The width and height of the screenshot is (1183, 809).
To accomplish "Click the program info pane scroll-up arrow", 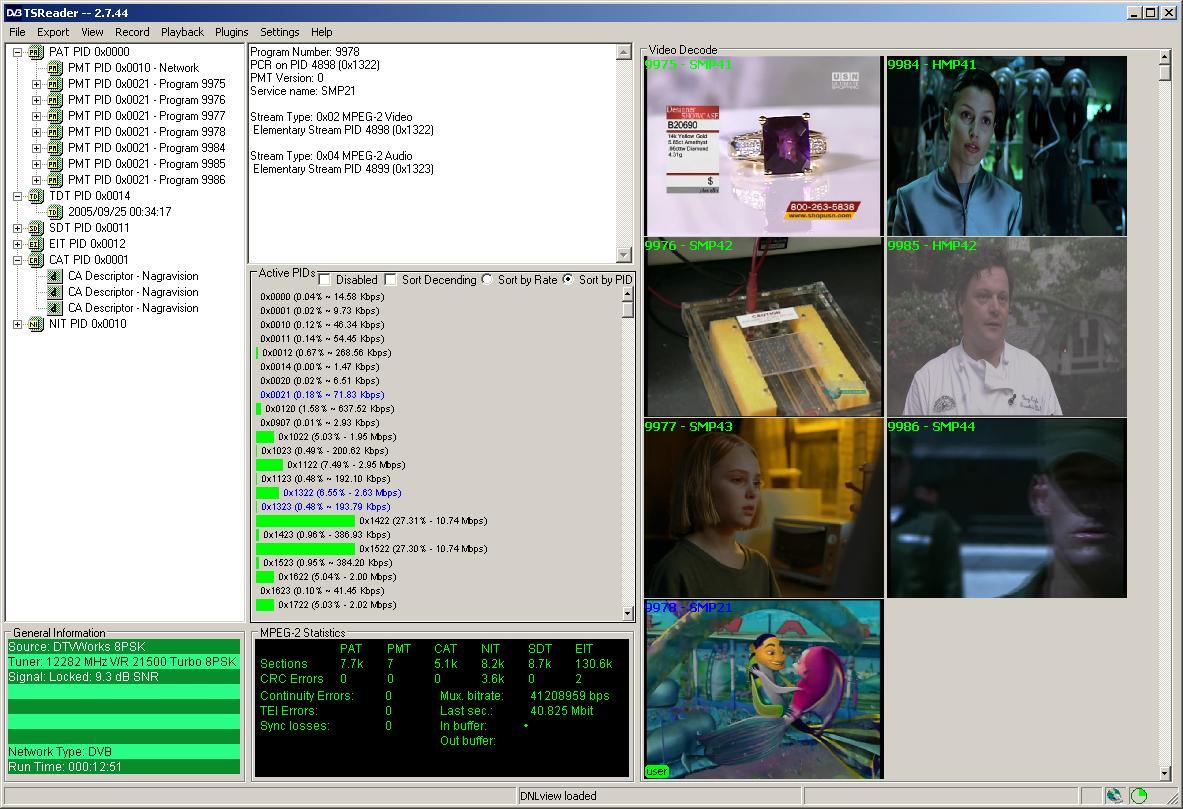I will [x=624, y=52].
